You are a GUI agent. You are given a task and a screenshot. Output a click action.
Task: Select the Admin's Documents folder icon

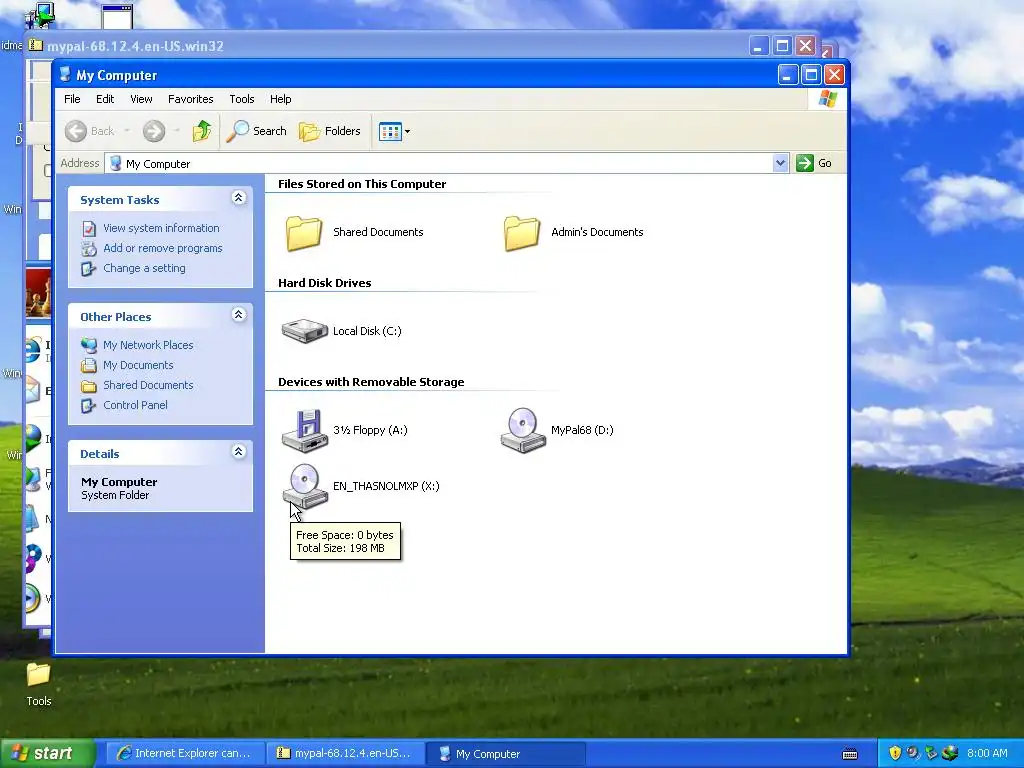[522, 232]
